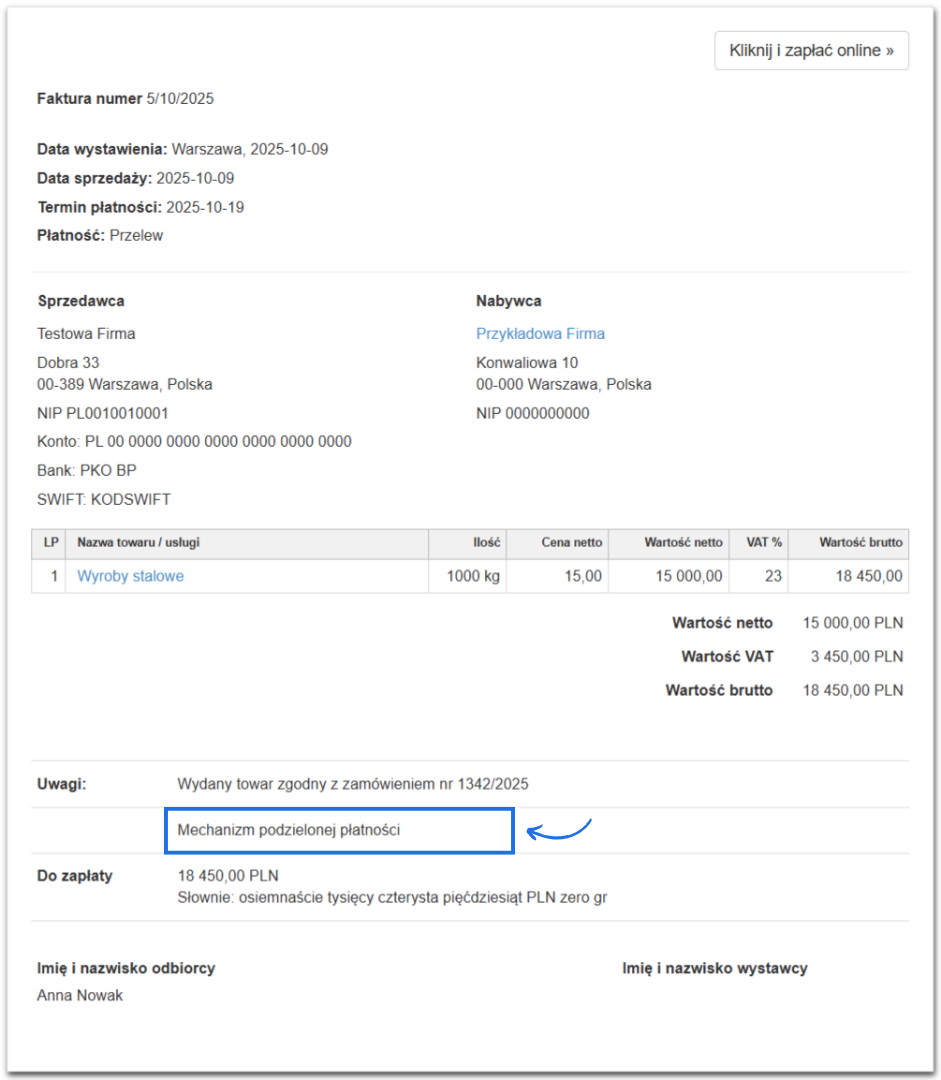Click the Słownie amount-in-words line

(x=392, y=898)
